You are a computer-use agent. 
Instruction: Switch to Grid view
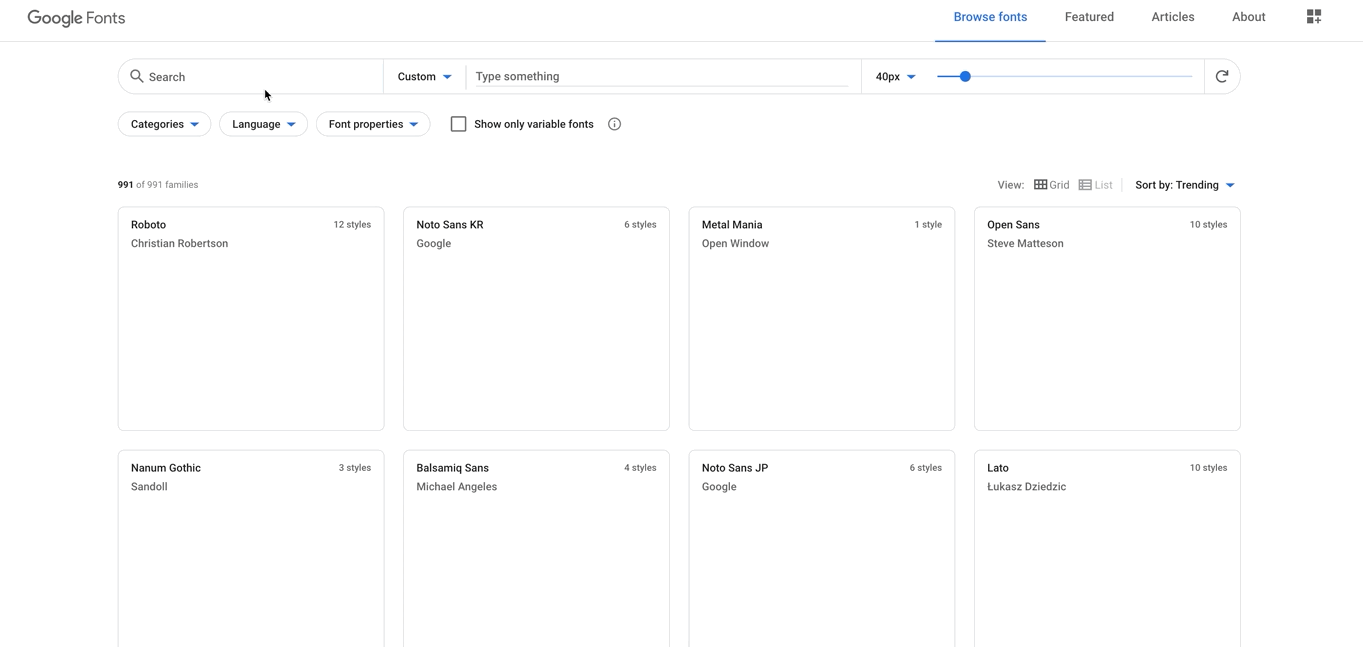[1051, 184]
